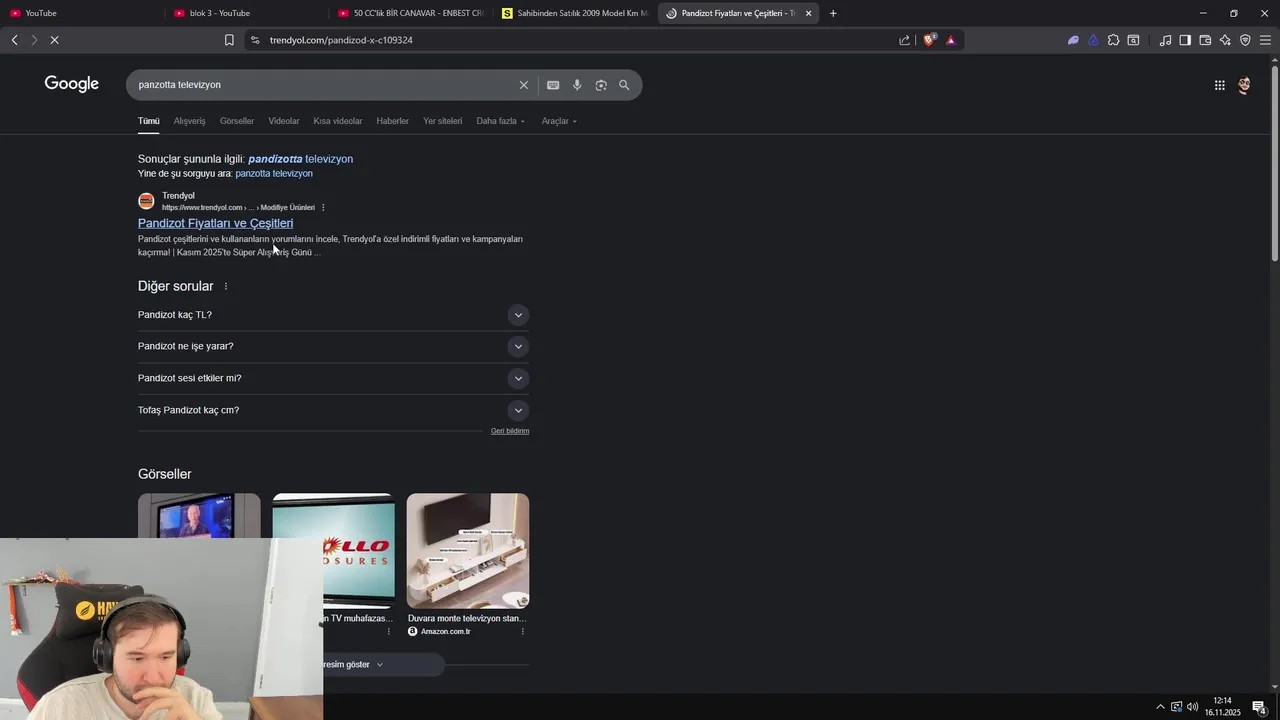This screenshot has height=720, width=1280.
Task: Open the blue triangle extension icon
Action: pyautogui.click(x=1093, y=40)
